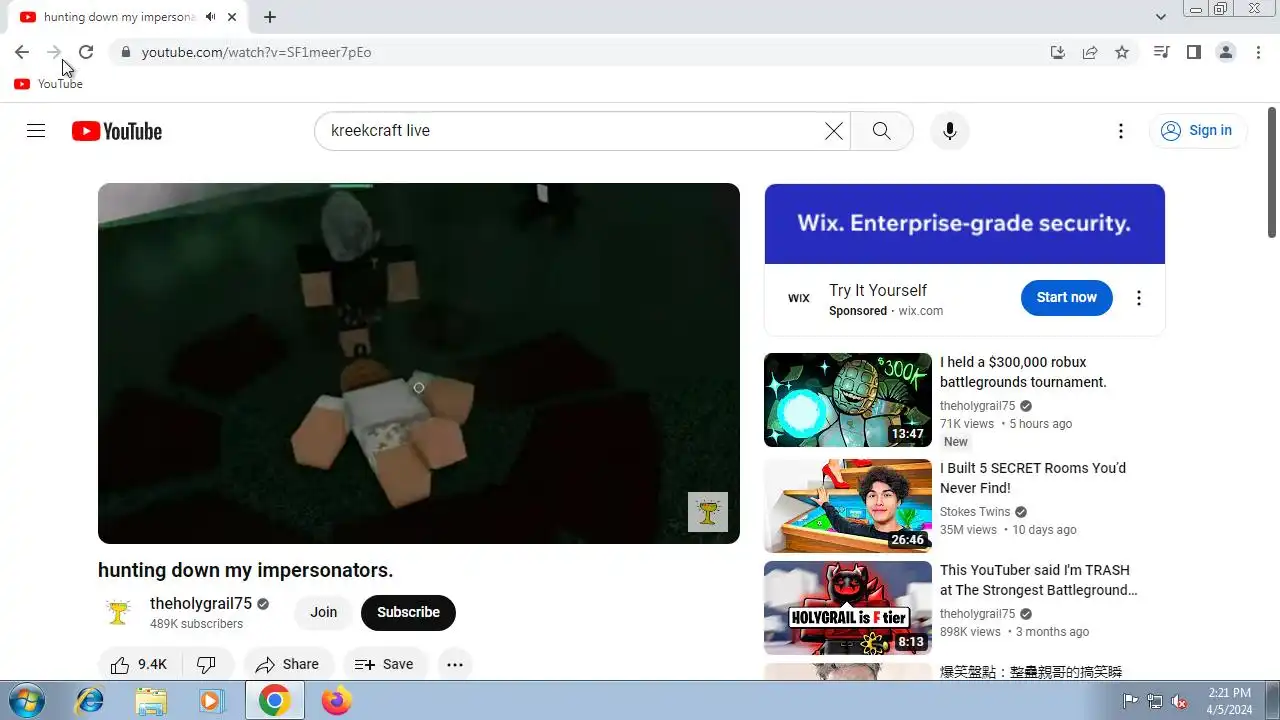Bookmark this page with the star
This screenshot has height=720, width=1280.
pos(1122,52)
